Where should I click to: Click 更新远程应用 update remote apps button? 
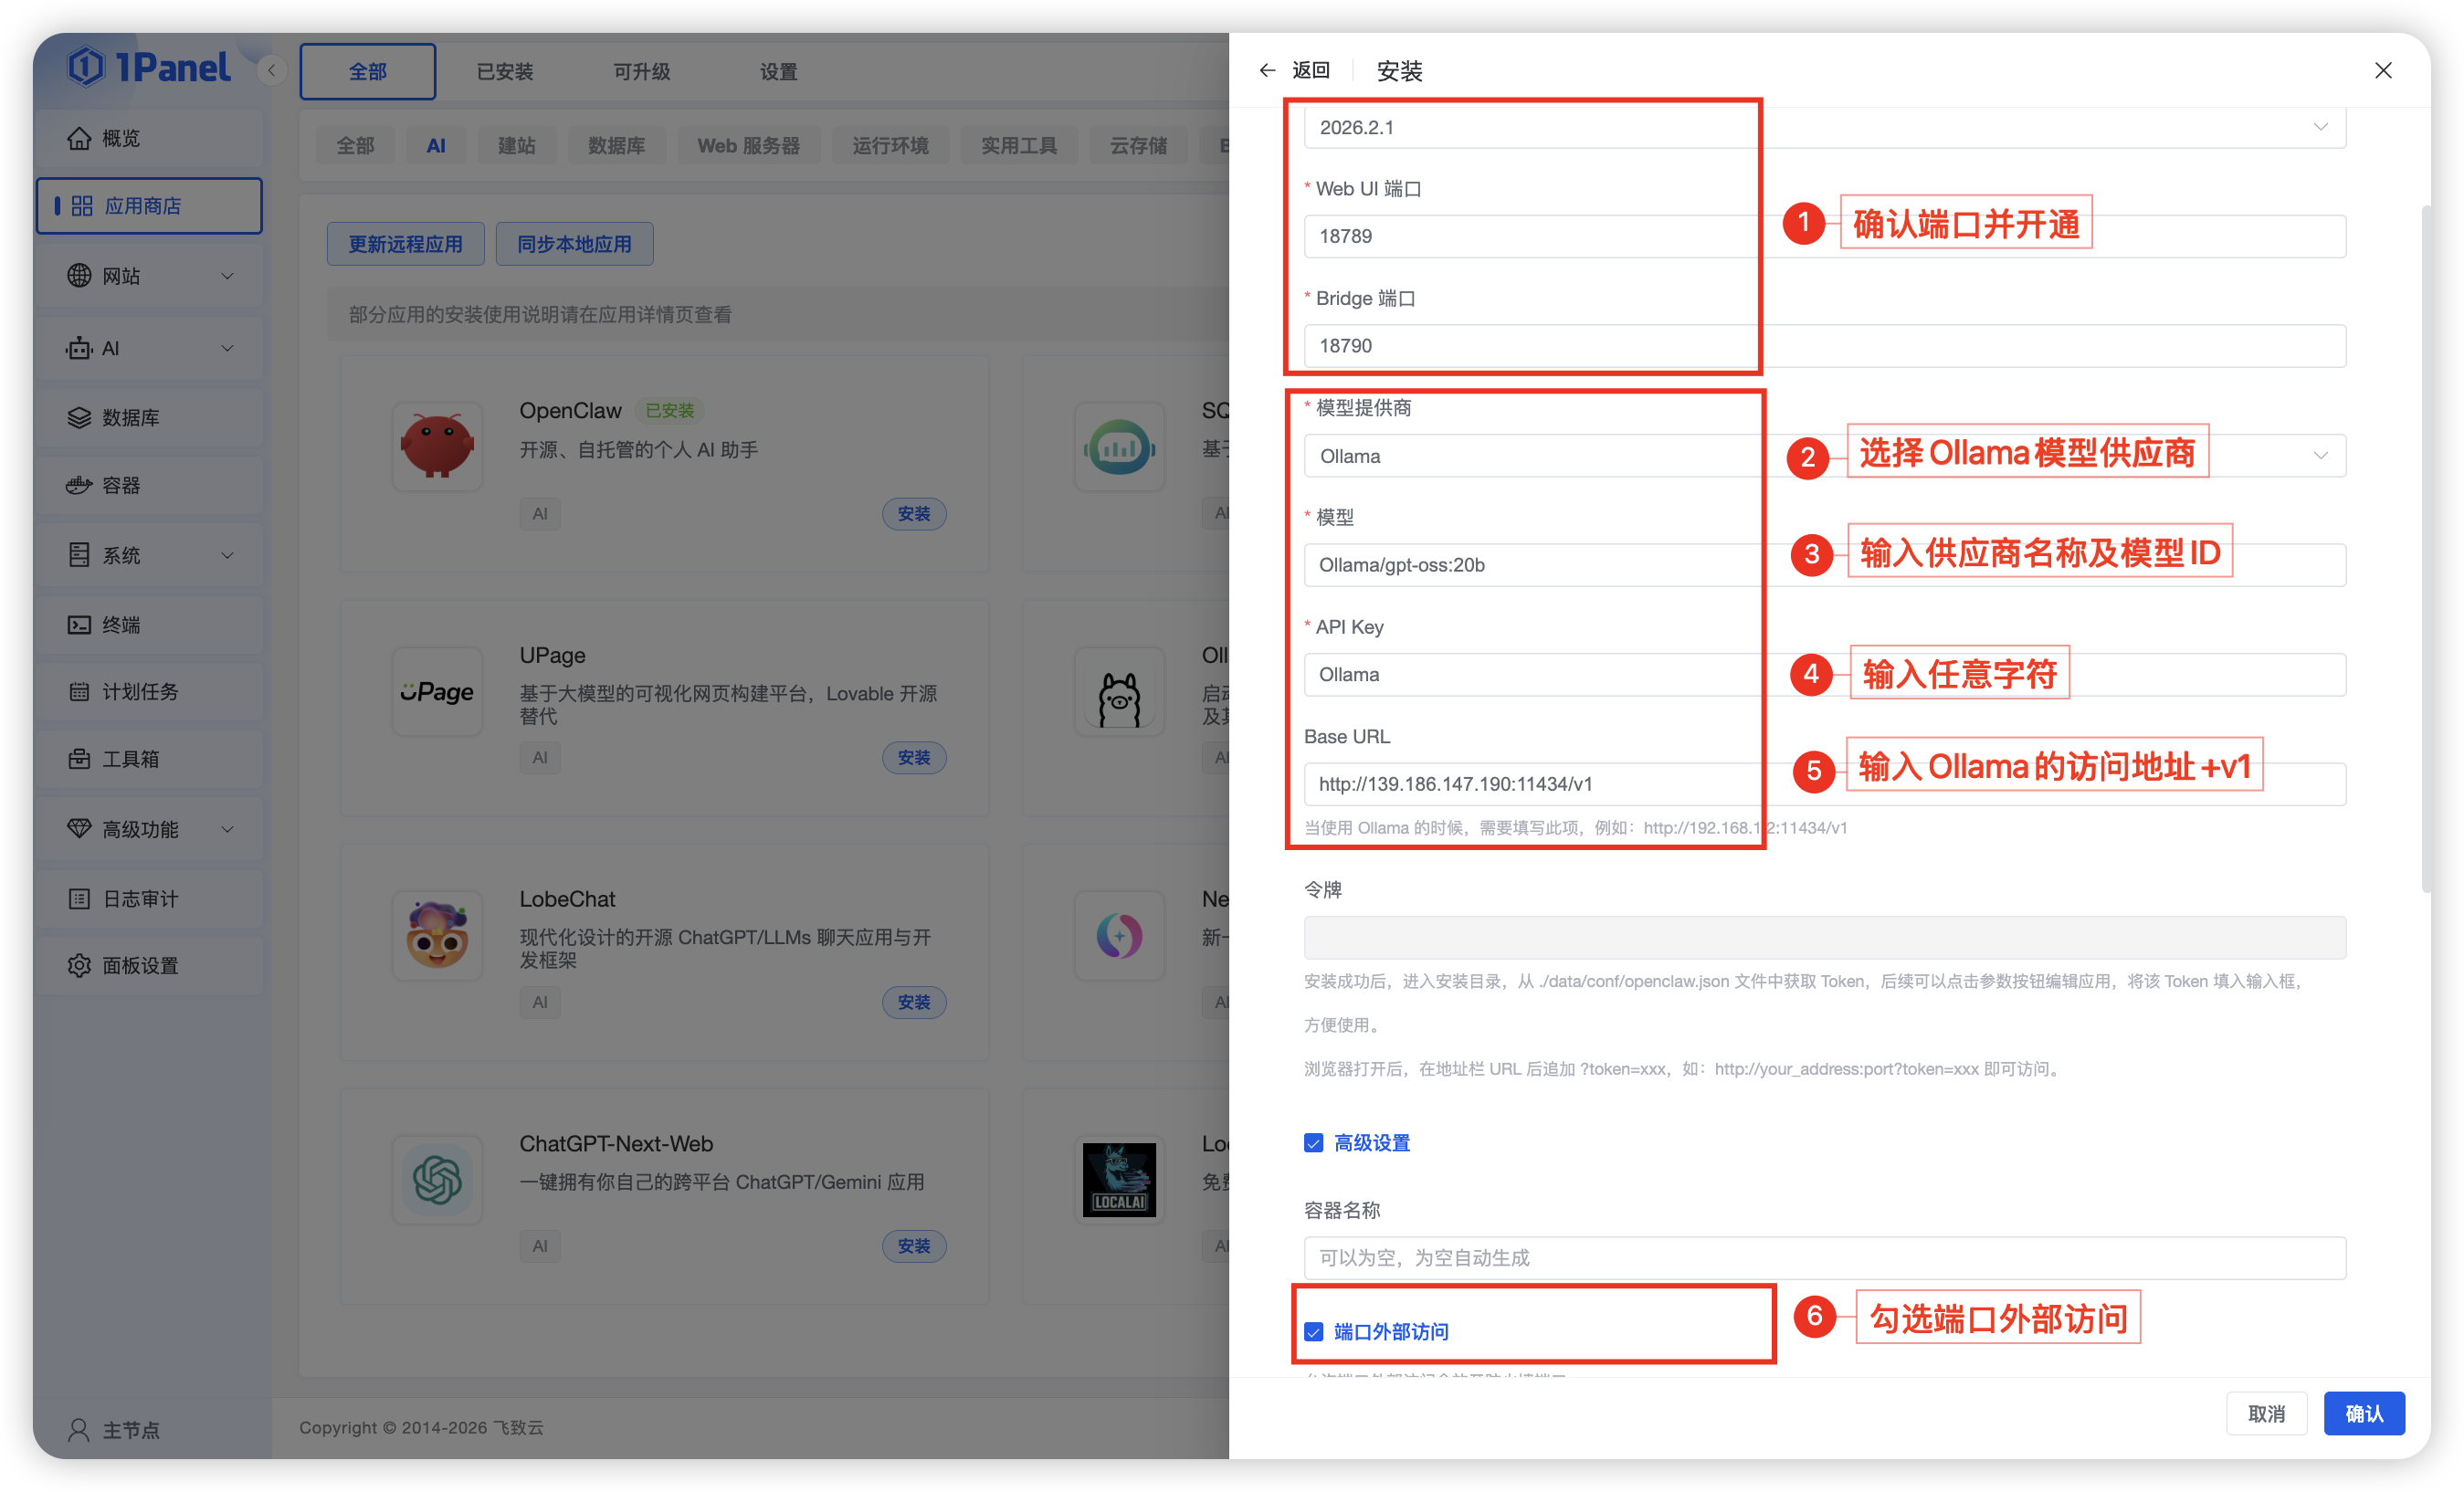[x=405, y=243]
